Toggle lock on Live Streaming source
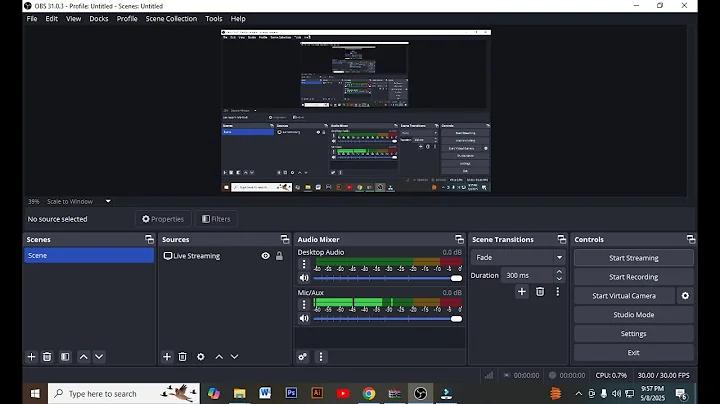The width and height of the screenshot is (720, 404). [x=279, y=256]
